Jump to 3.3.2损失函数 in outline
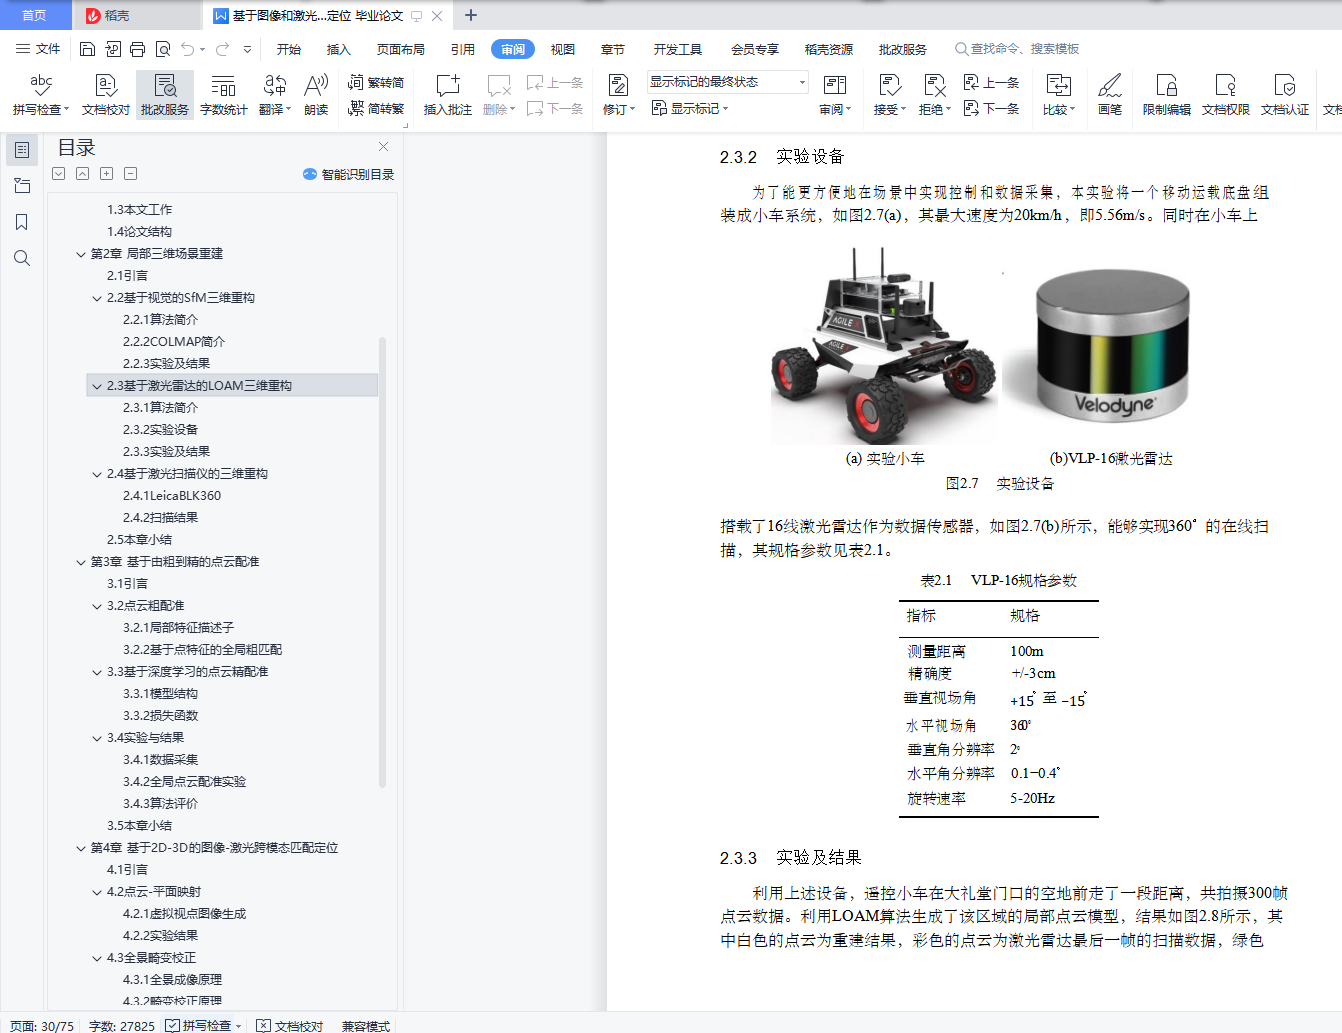The height and width of the screenshot is (1033, 1342). coord(160,716)
